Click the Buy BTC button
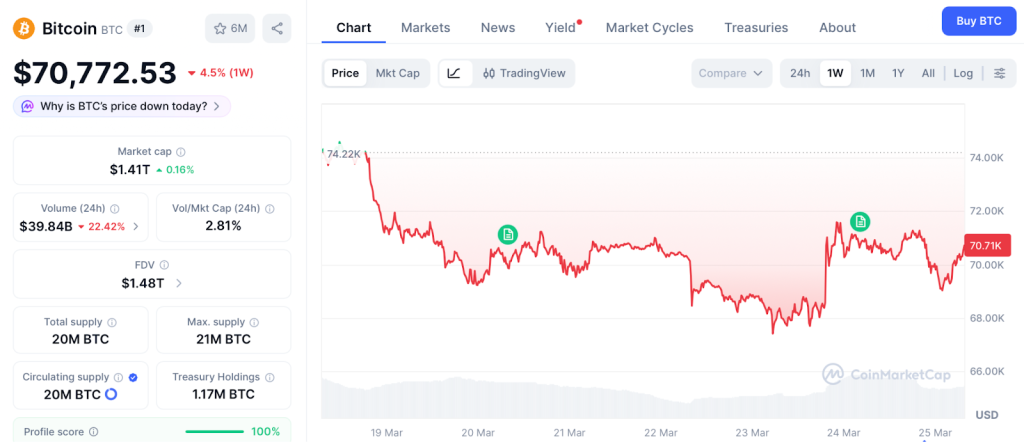 point(978,20)
